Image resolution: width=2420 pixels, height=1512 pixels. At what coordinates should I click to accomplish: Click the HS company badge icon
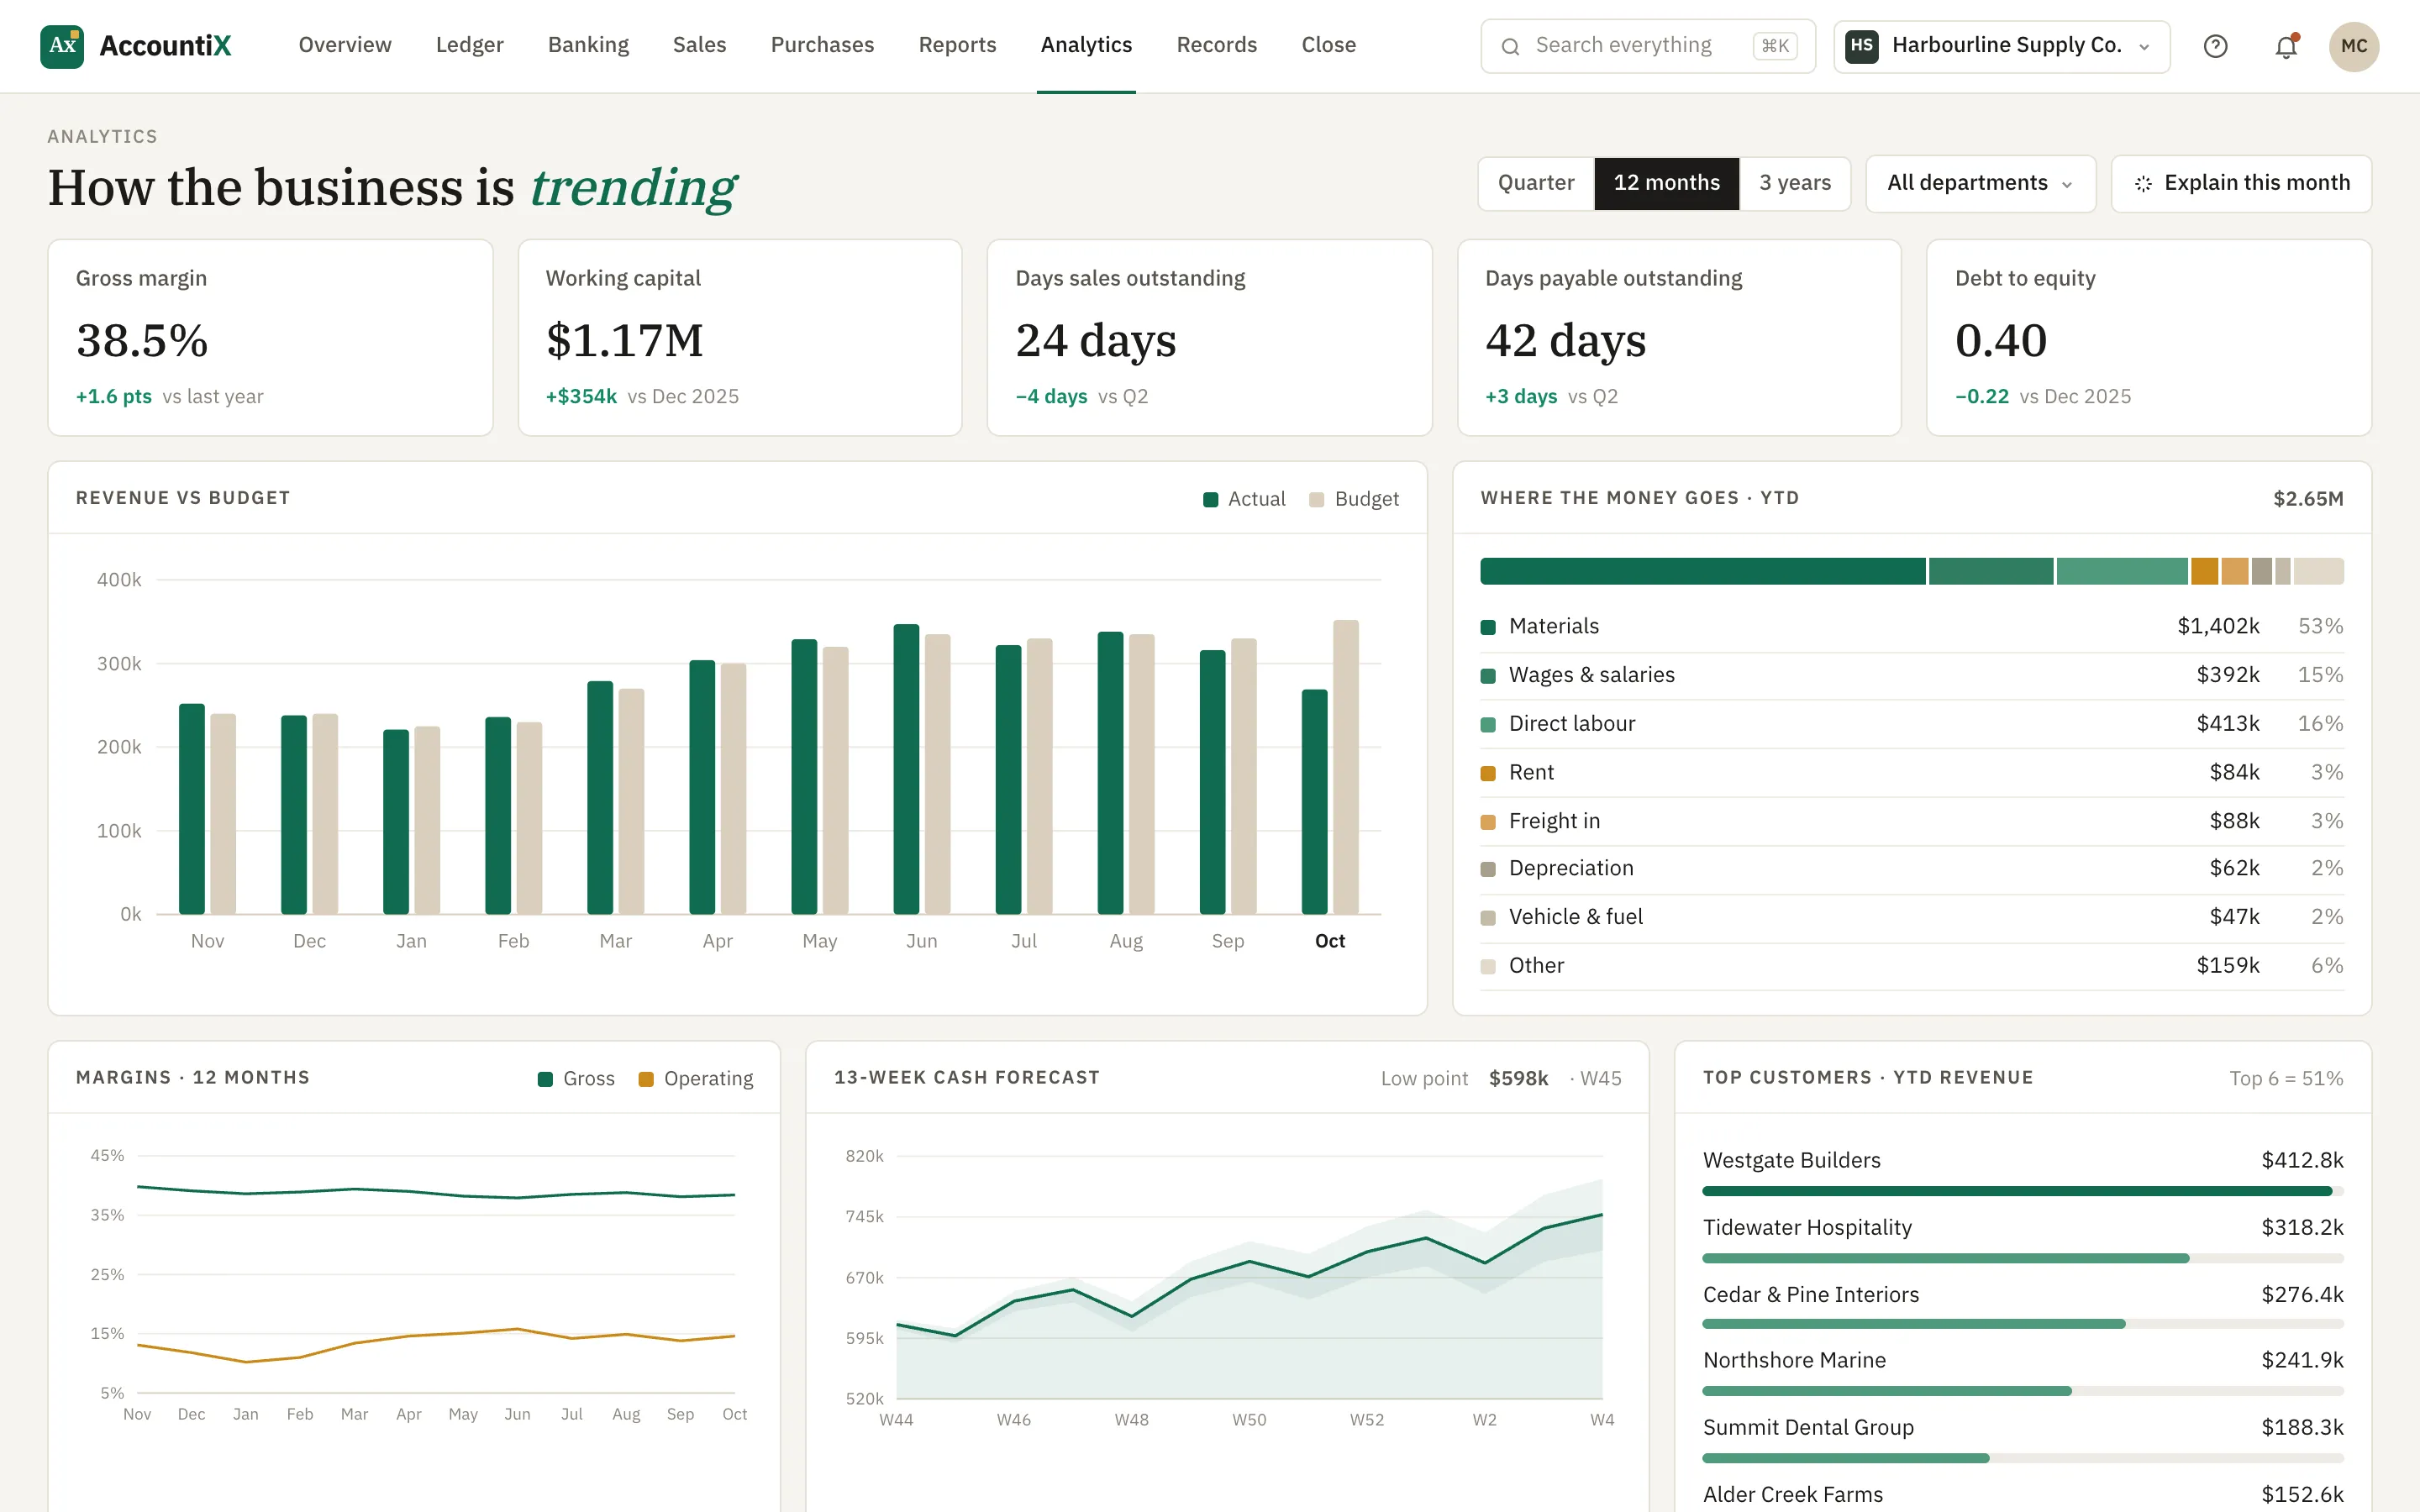pyautogui.click(x=1861, y=46)
